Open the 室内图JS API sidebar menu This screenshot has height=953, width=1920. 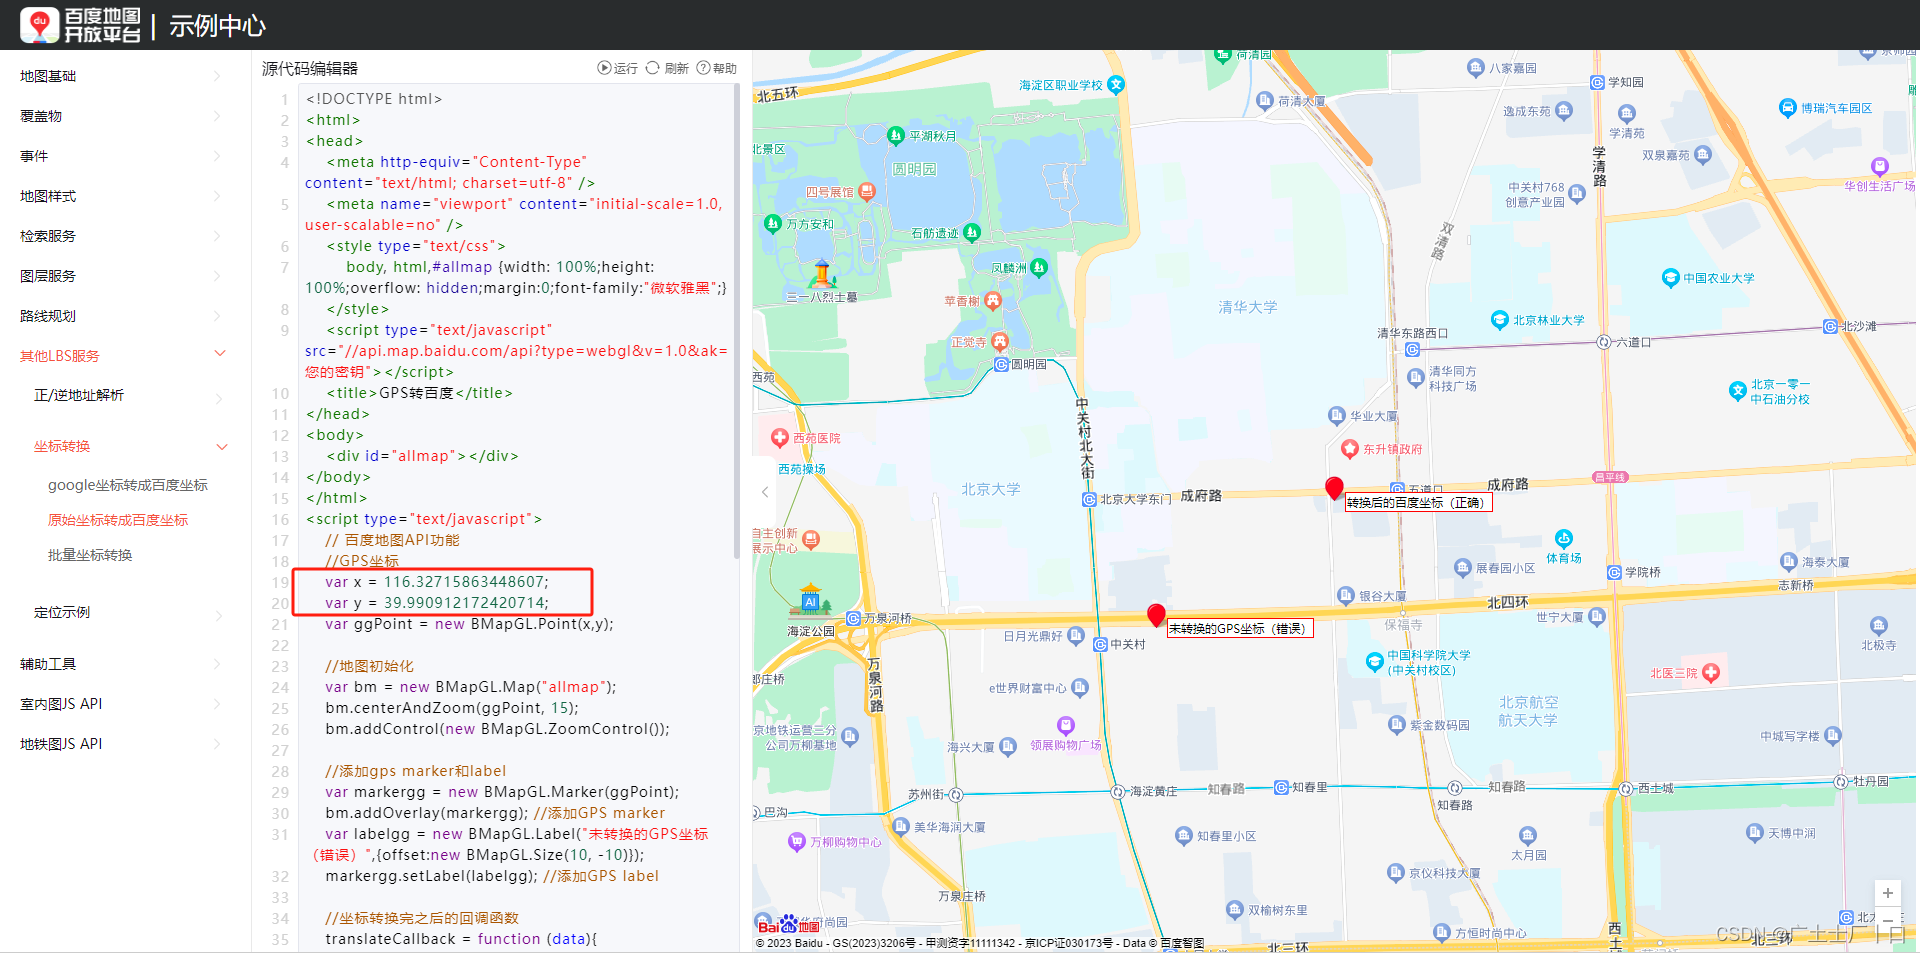coord(61,704)
